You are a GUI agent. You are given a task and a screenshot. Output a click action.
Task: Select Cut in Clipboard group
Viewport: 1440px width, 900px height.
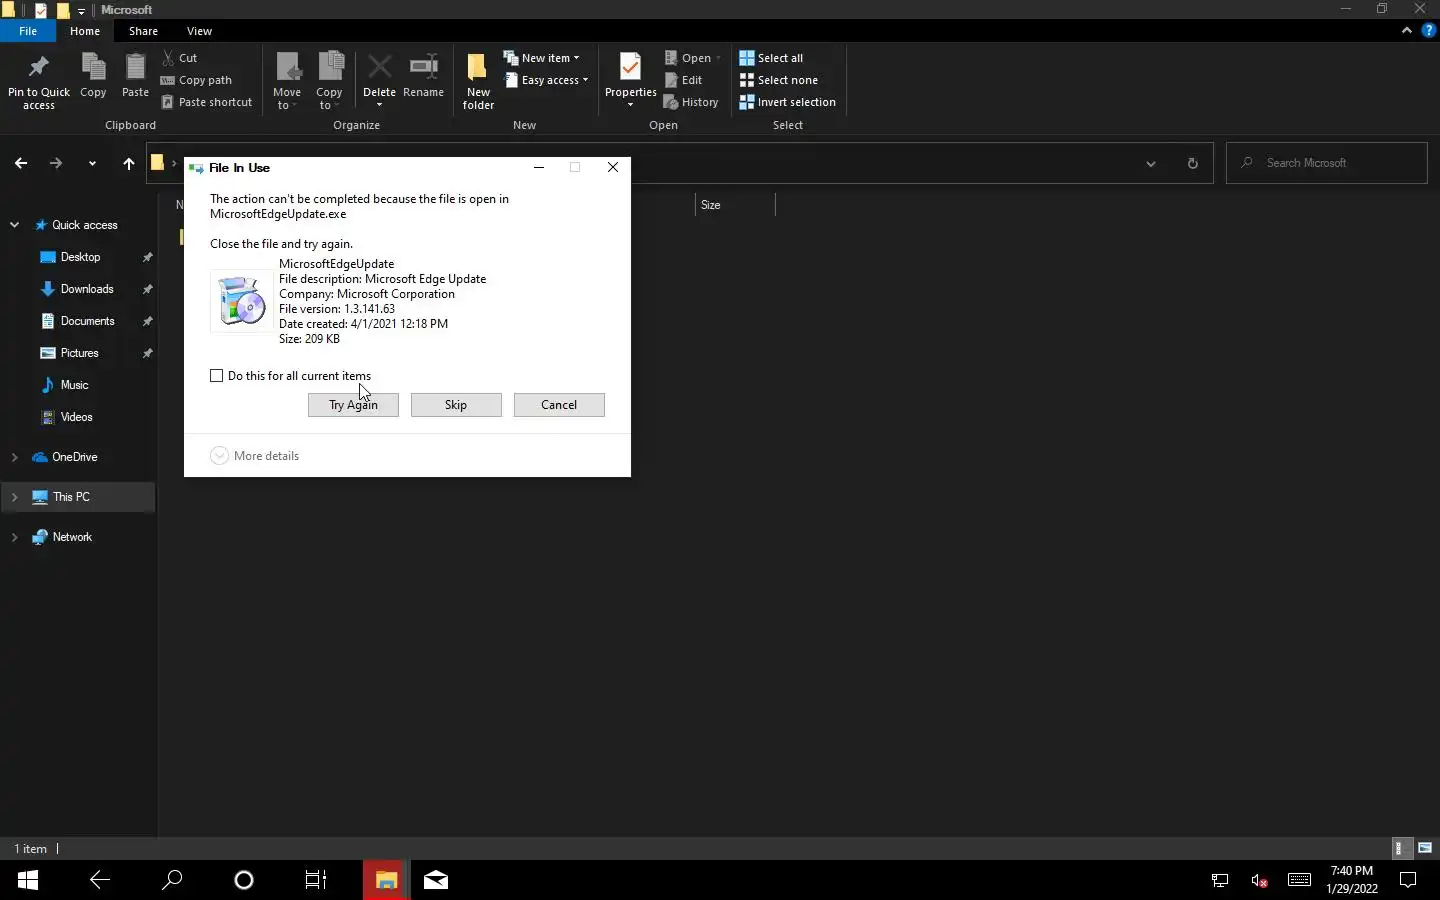pos(180,58)
